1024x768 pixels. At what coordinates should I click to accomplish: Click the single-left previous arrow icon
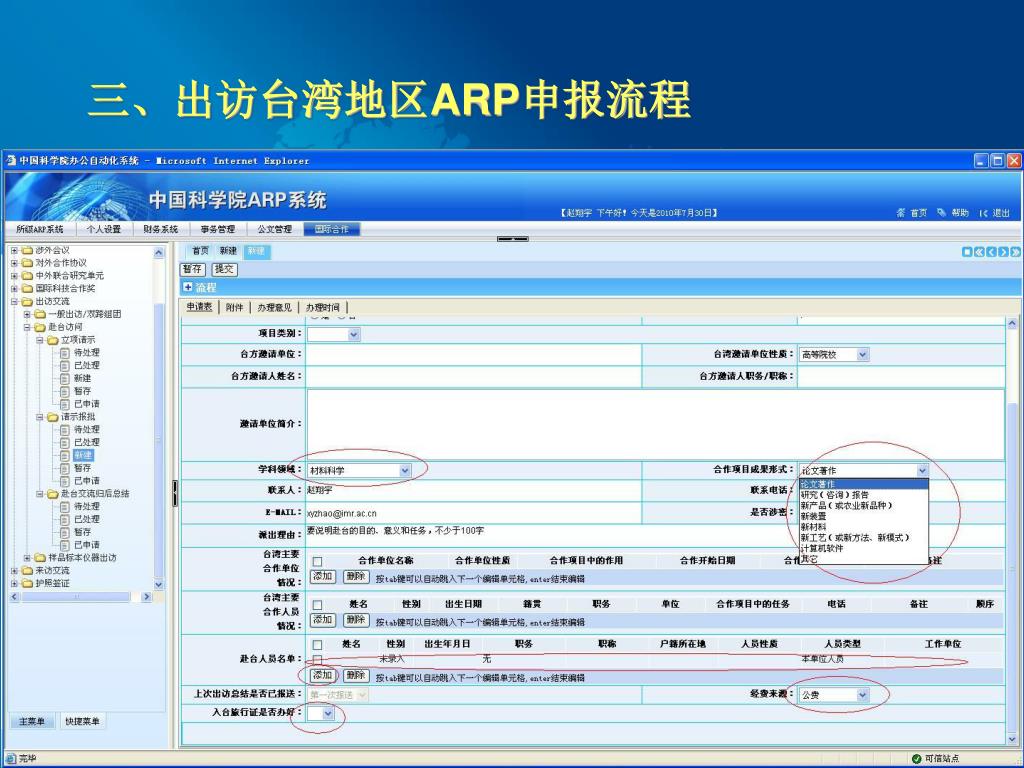coord(991,251)
